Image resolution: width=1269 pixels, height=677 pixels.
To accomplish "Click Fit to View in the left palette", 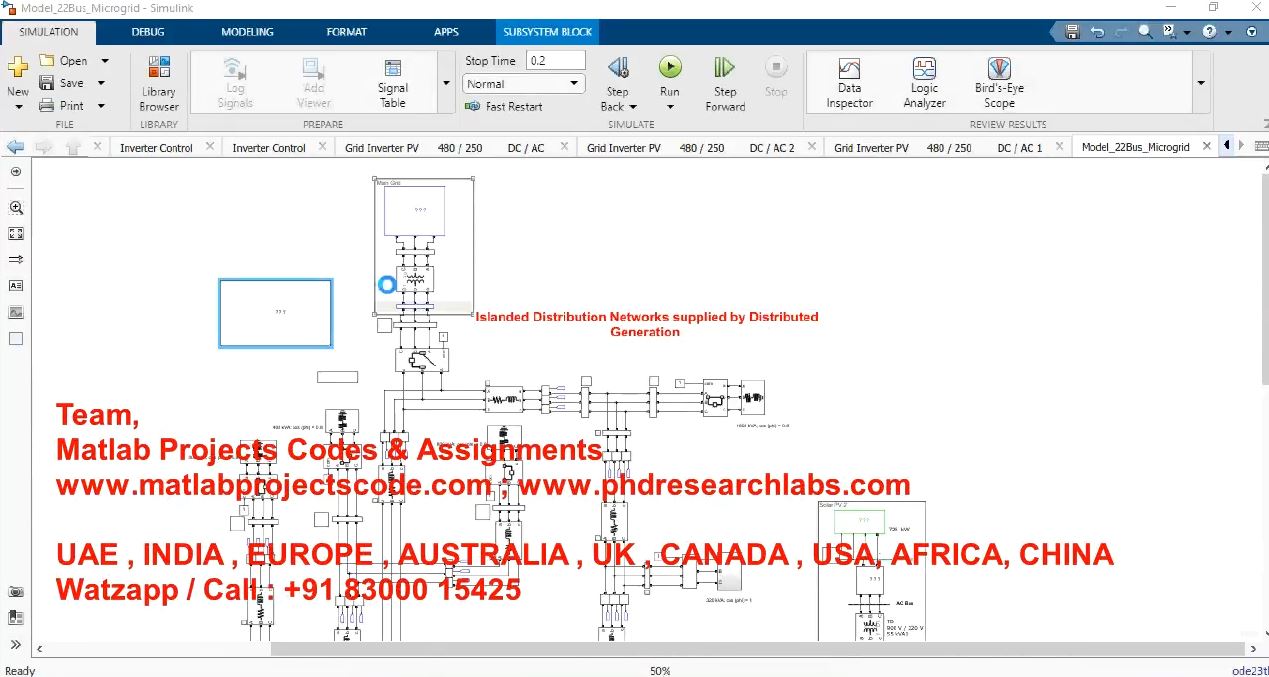I will pyautogui.click(x=15, y=233).
